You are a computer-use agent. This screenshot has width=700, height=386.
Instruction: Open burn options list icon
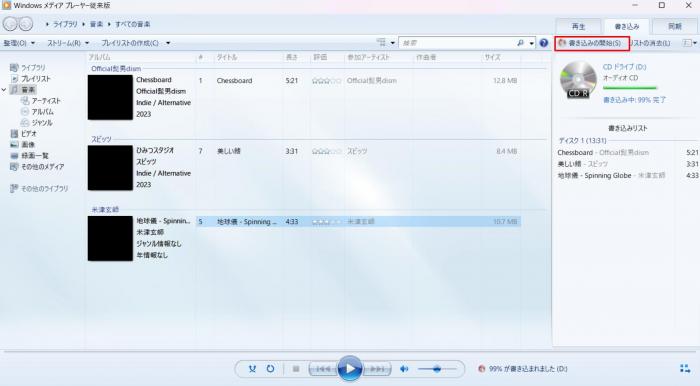click(x=687, y=43)
